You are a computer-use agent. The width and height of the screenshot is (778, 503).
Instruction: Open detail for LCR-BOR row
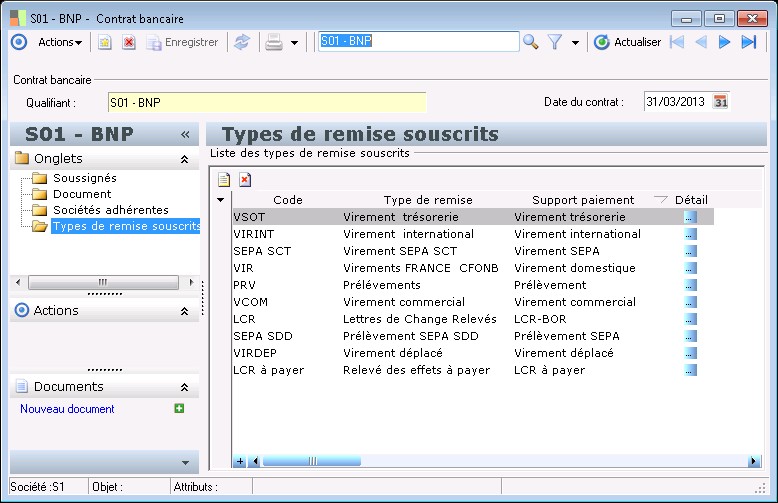690,319
